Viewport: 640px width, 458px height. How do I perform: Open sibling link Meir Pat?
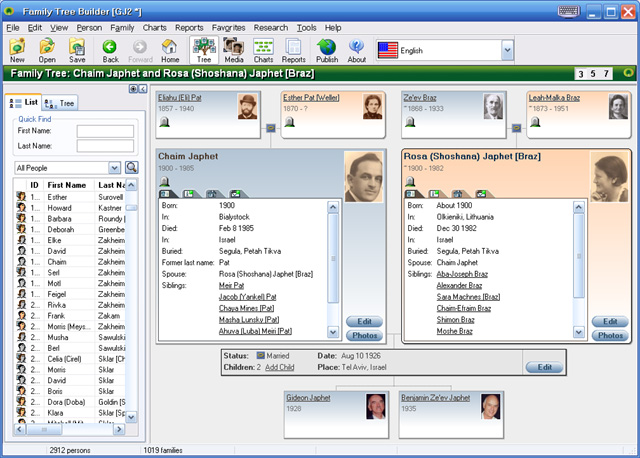(231, 285)
